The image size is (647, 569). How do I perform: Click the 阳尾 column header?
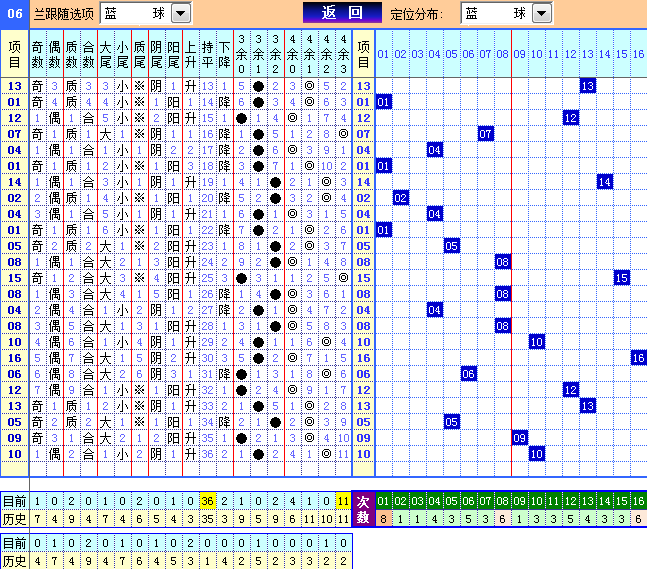(173, 54)
